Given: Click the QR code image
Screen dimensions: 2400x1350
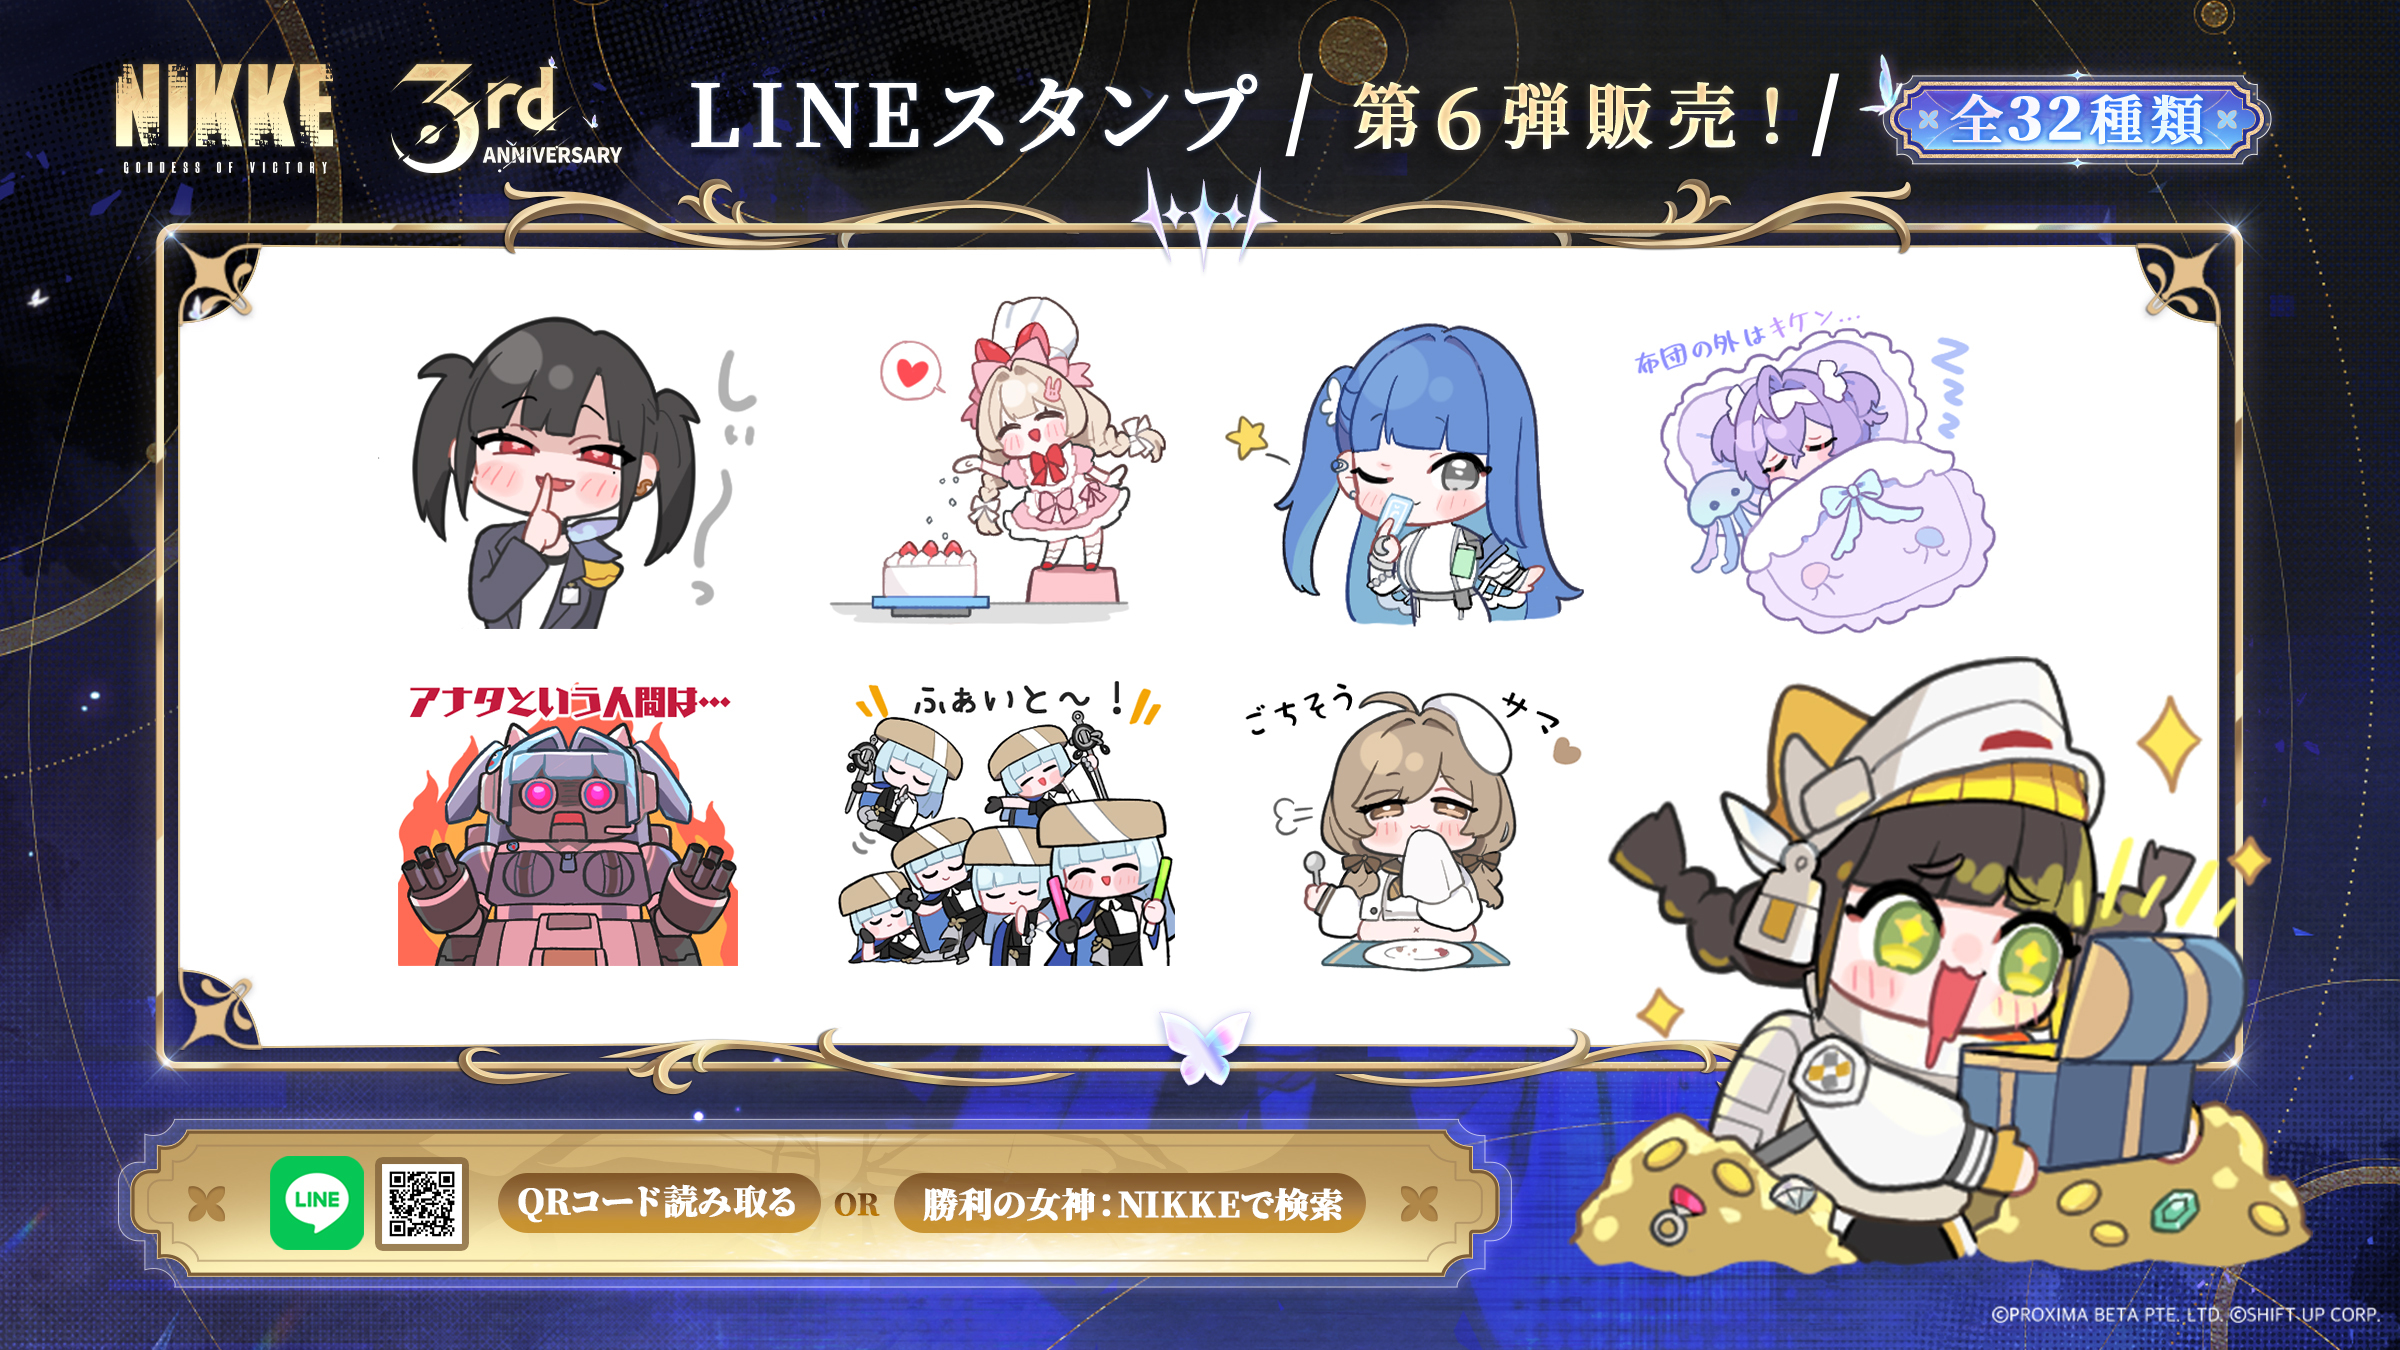Looking at the screenshot, I should tap(422, 1204).
